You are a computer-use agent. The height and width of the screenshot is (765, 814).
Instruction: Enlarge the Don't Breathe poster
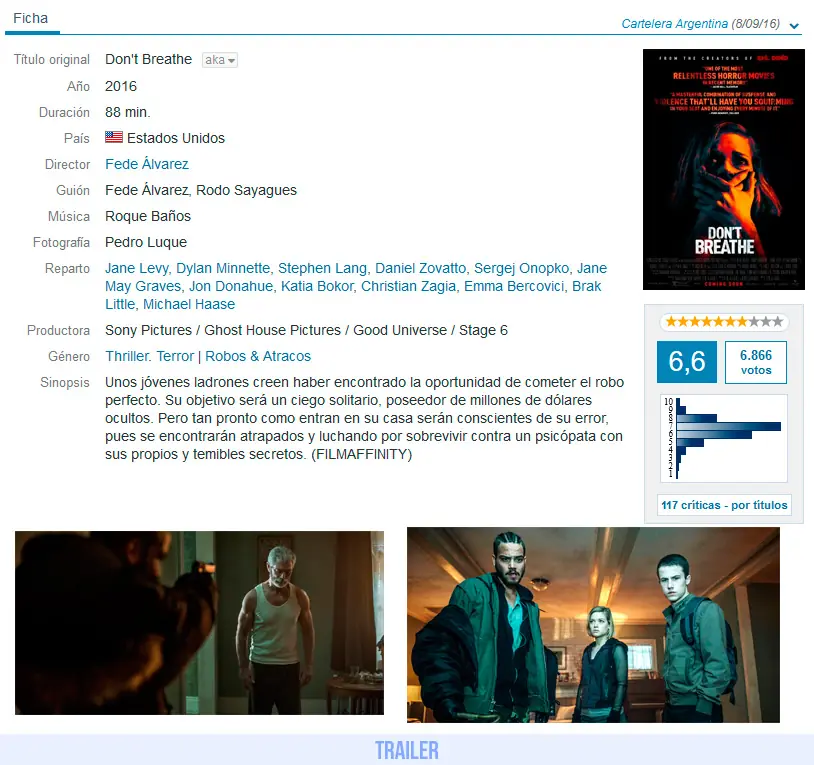click(724, 170)
